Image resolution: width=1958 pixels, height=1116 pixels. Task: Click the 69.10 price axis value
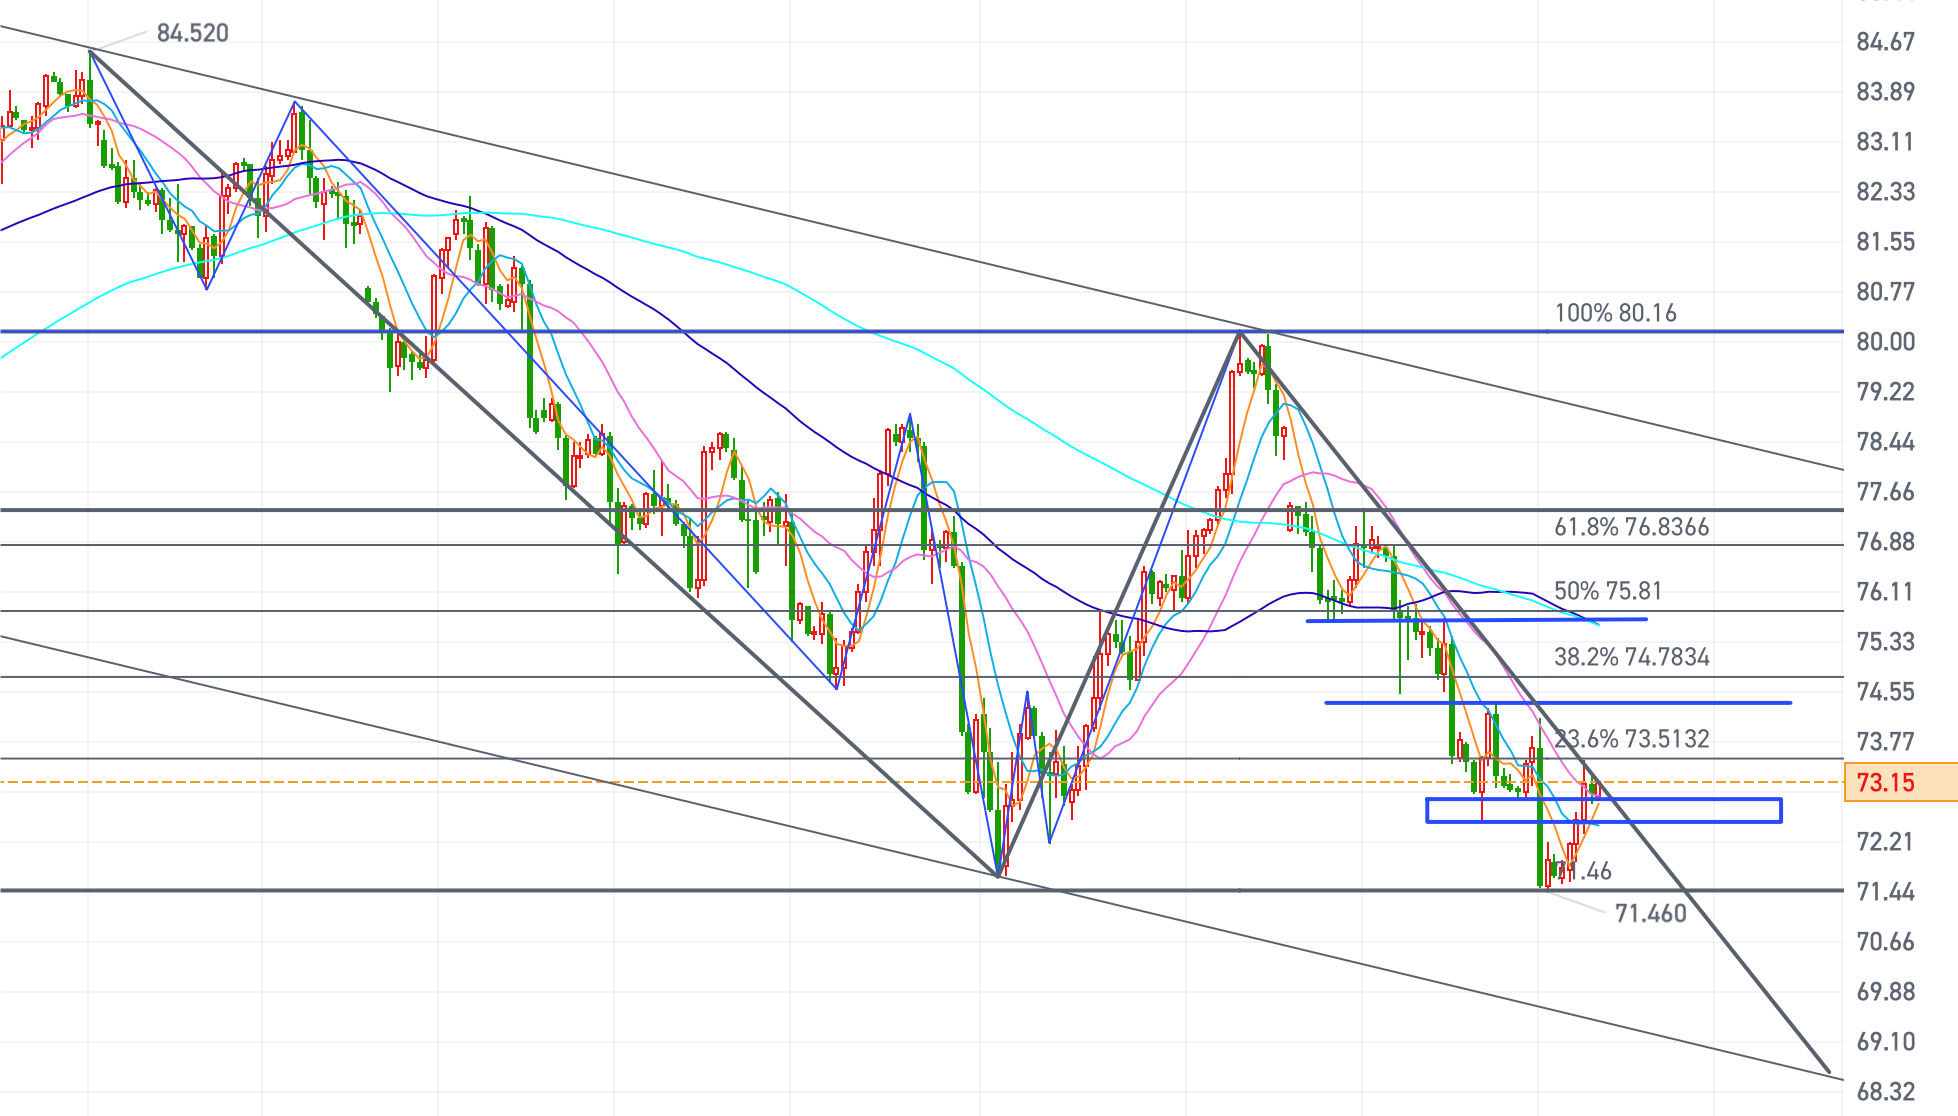click(1885, 1042)
